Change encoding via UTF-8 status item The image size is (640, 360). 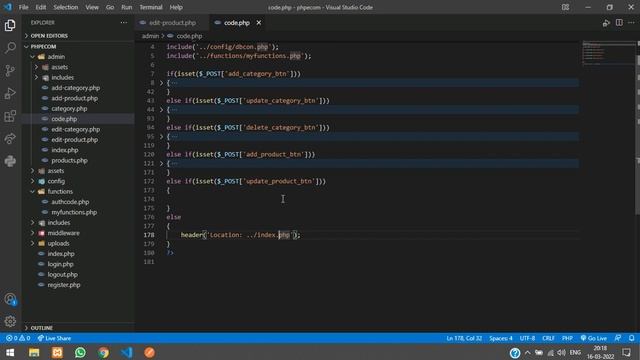[x=527, y=338]
